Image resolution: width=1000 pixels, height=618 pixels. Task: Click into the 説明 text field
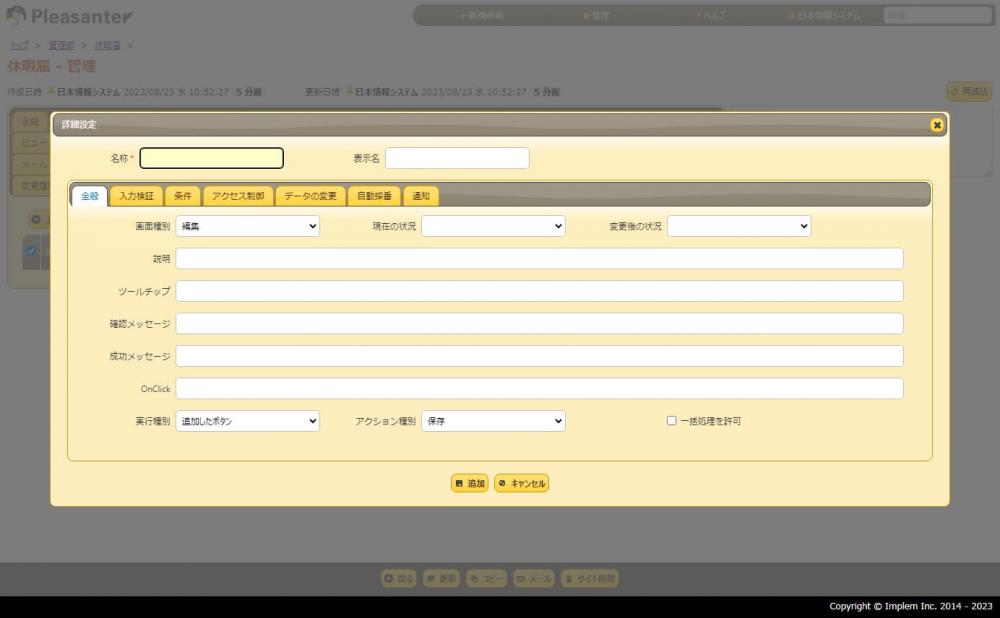[539, 259]
